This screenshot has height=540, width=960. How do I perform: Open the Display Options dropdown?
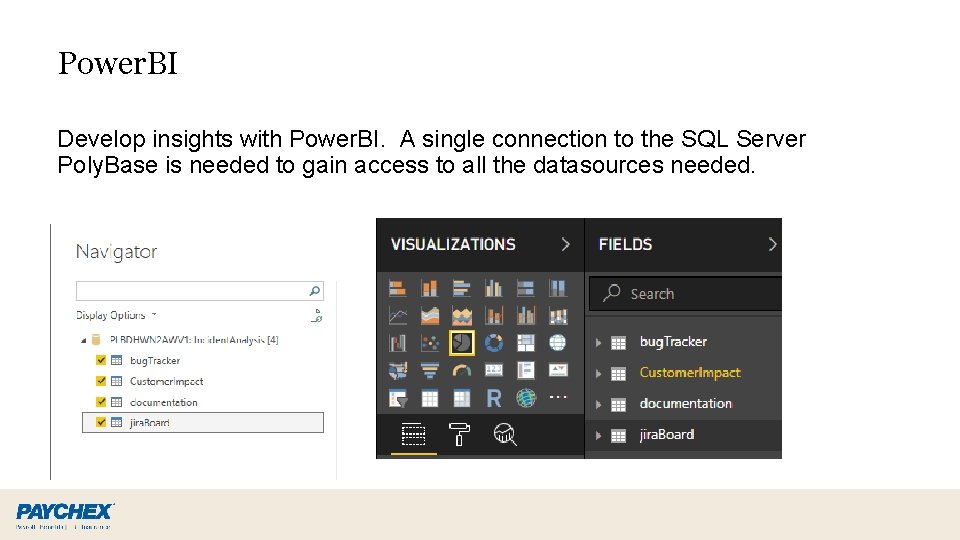coord(116,315)
